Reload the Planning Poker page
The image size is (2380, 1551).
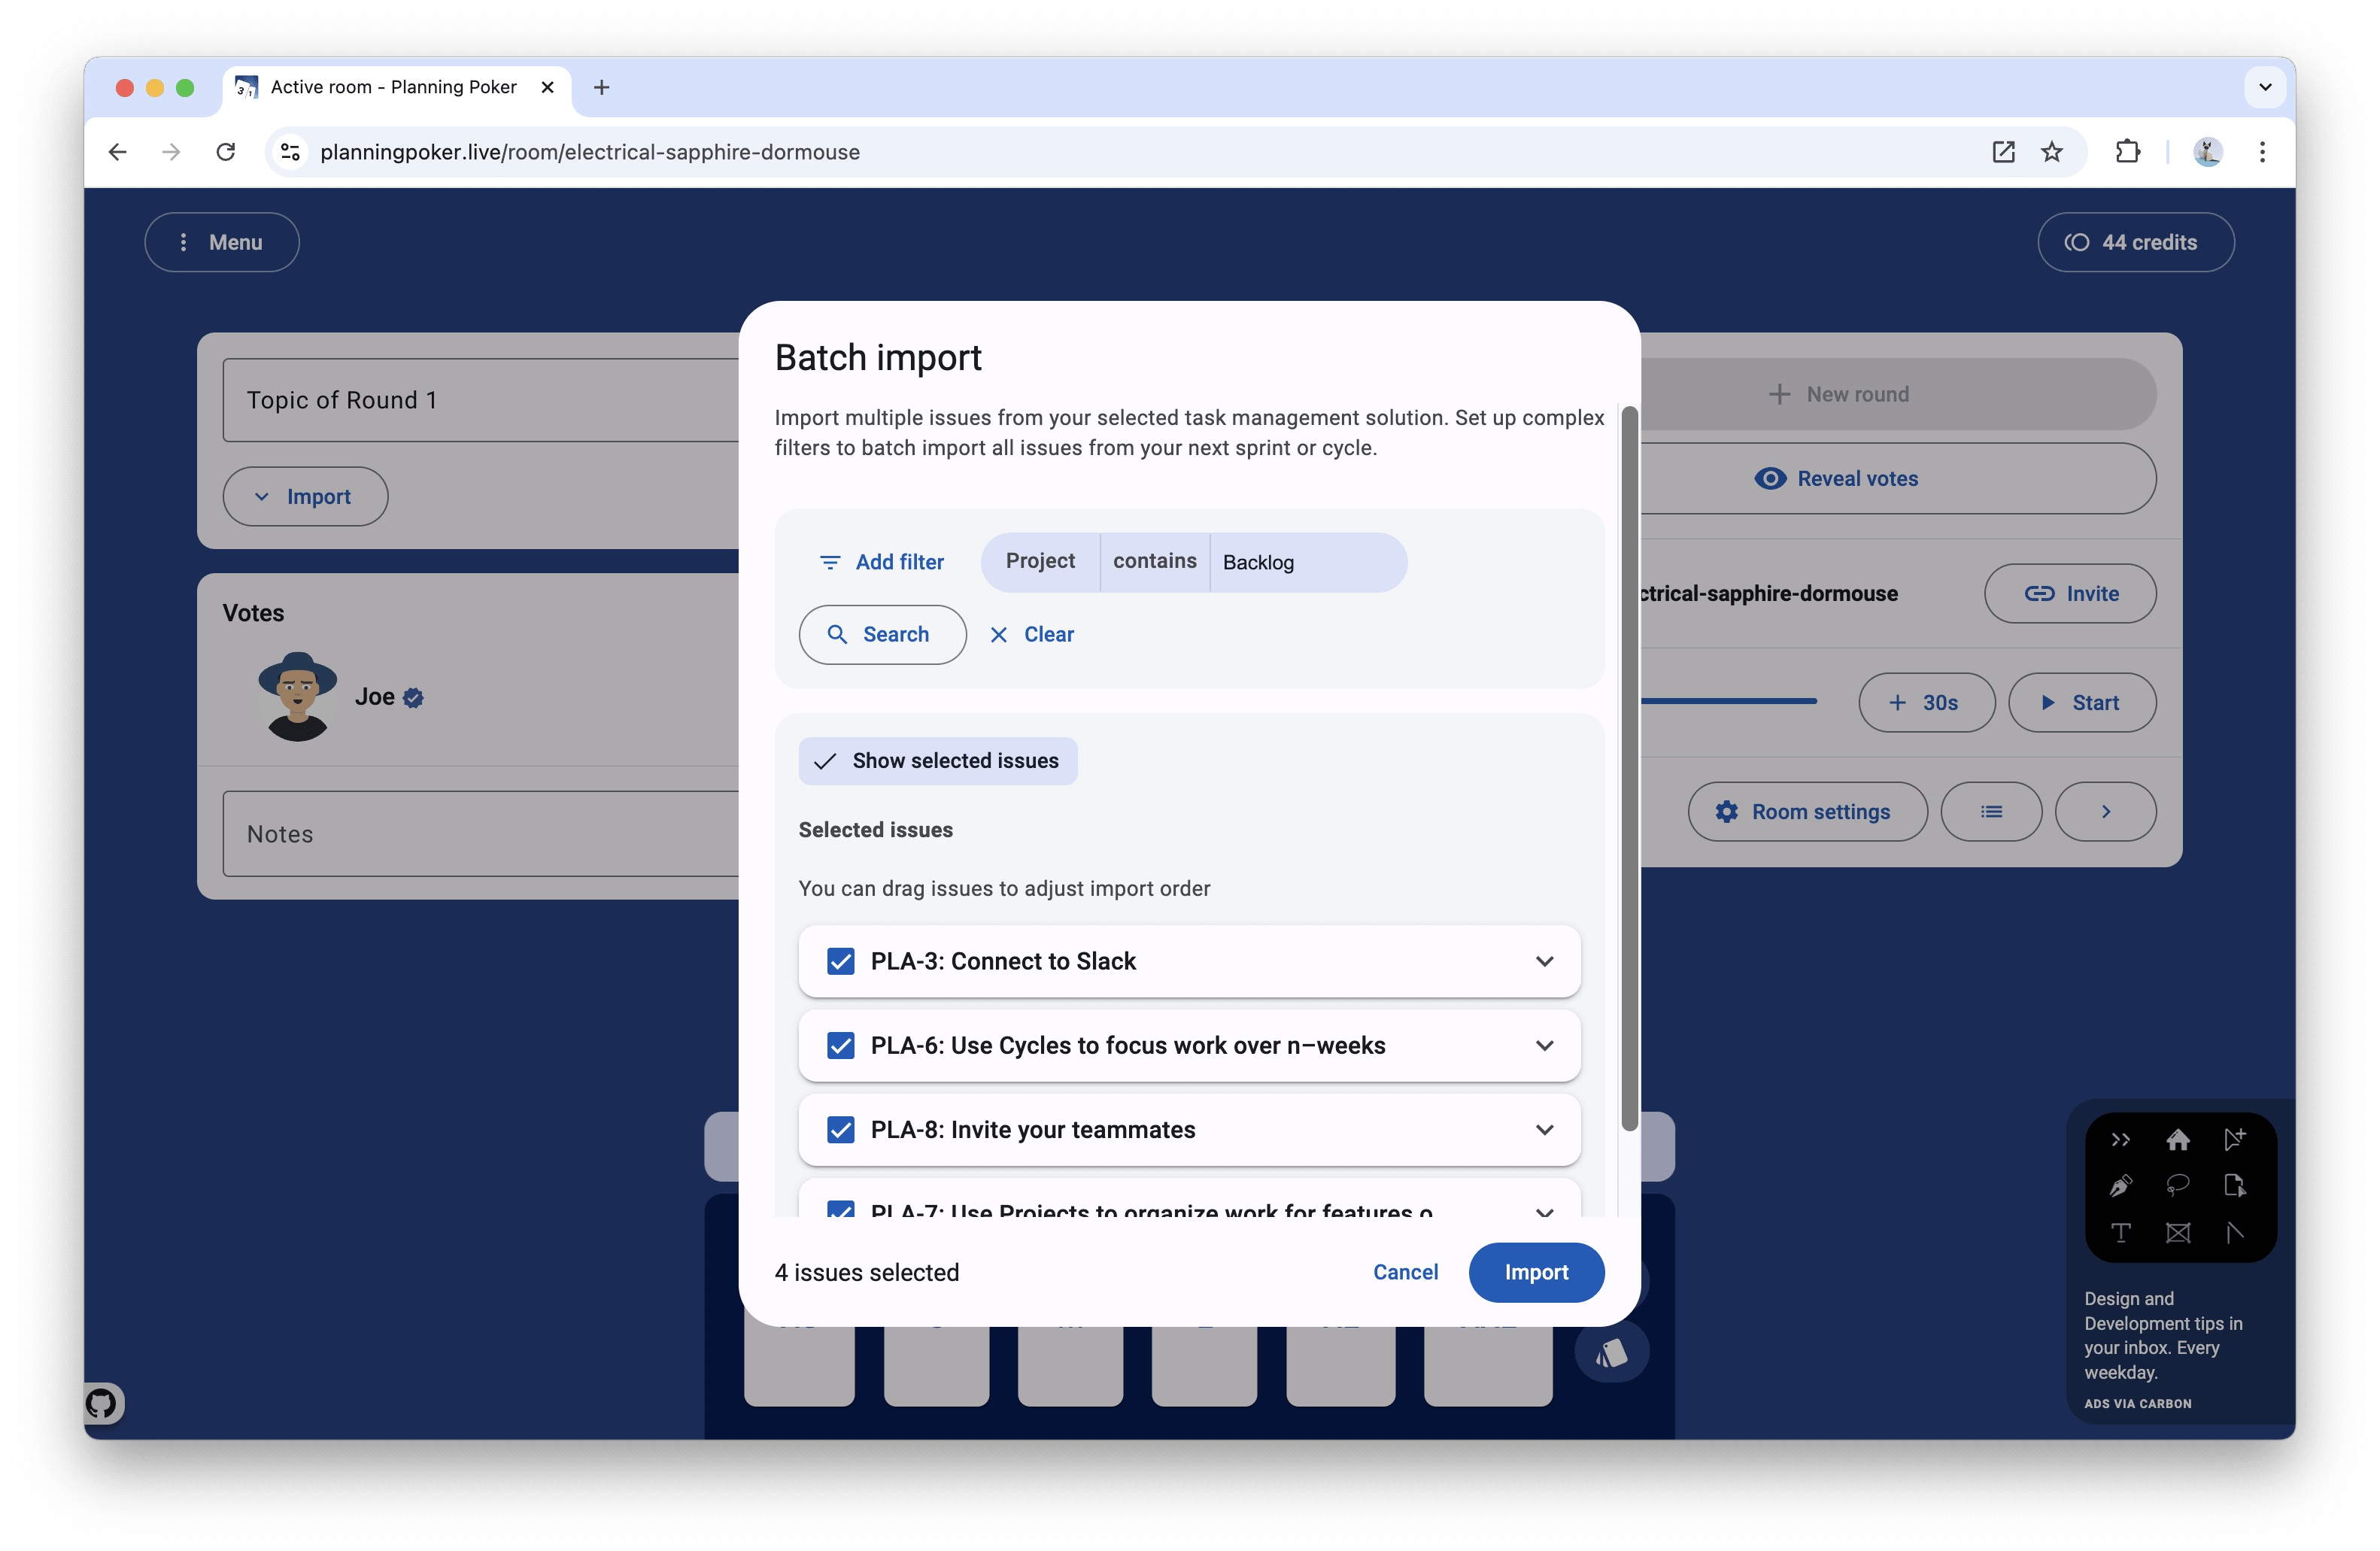click(x=226, y=152)
